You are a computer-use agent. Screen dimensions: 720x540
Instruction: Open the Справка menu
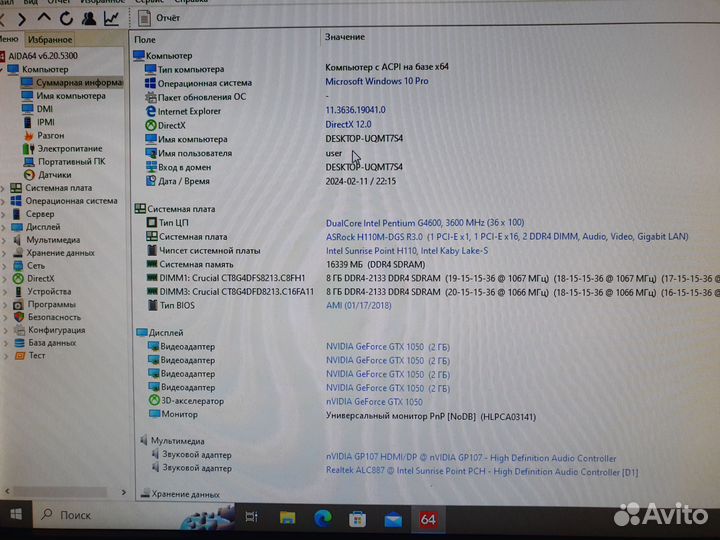pyautogui.click(x=191, y=2)
